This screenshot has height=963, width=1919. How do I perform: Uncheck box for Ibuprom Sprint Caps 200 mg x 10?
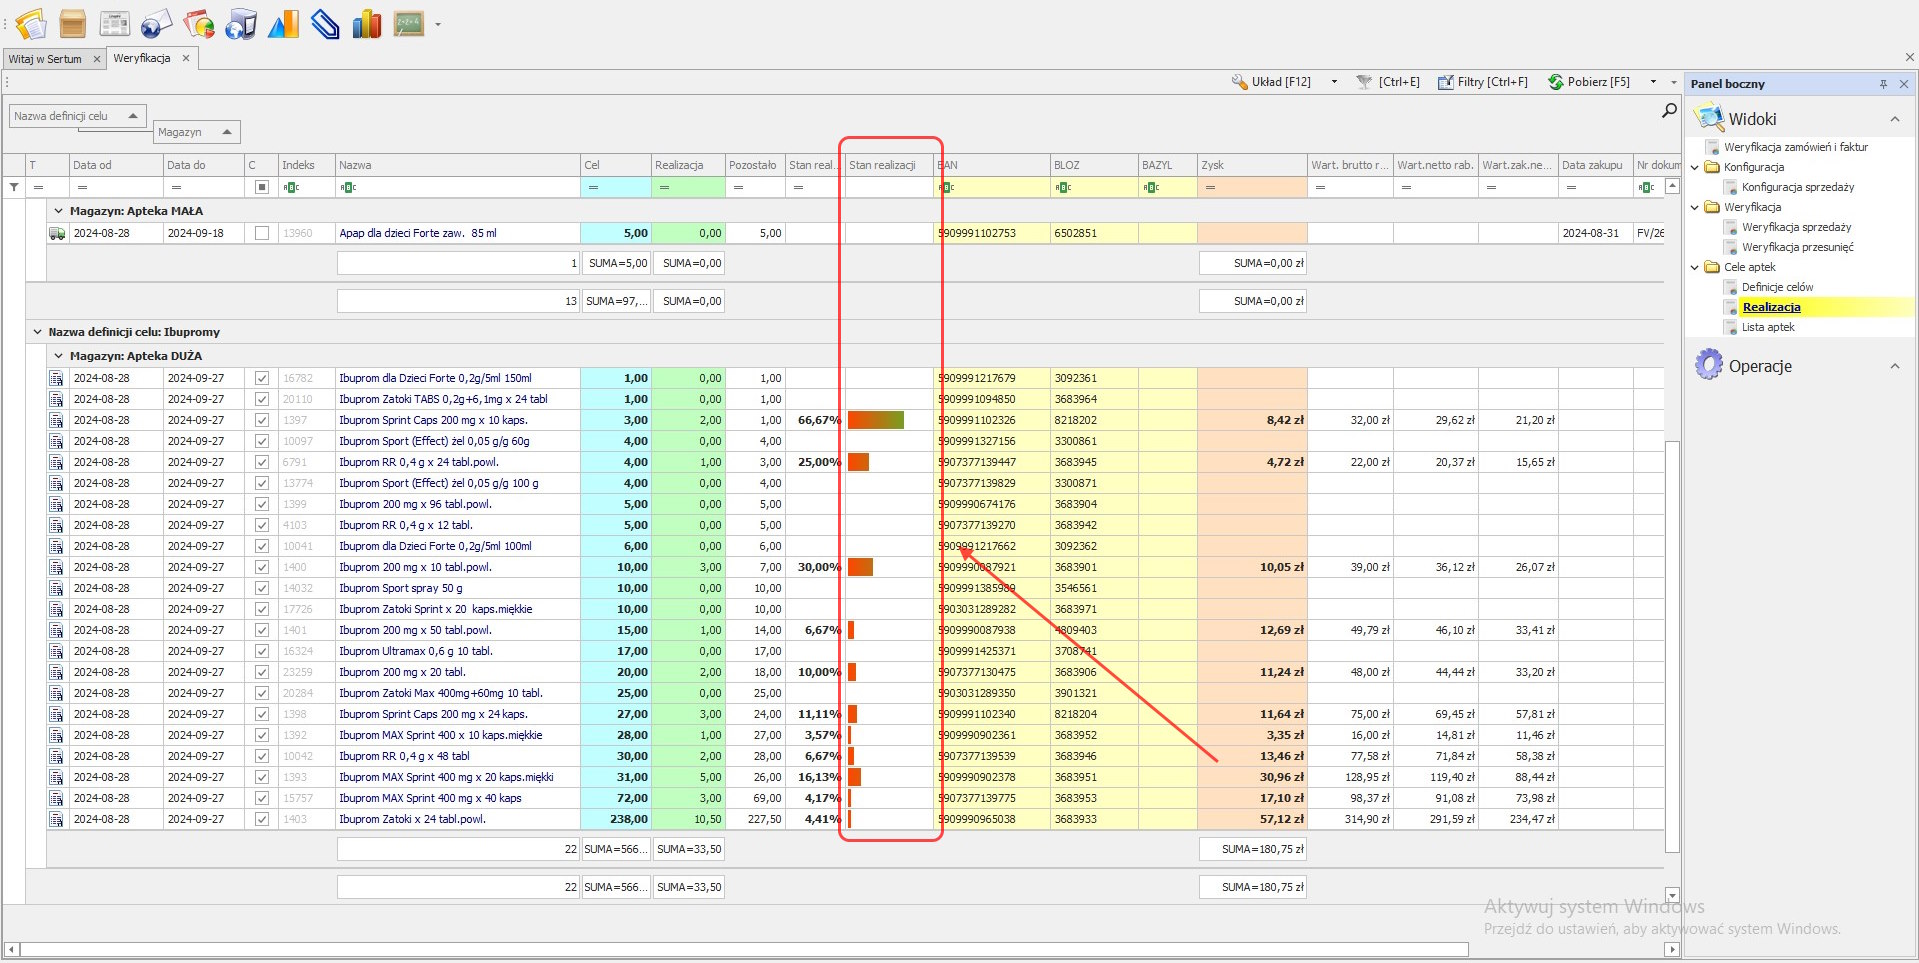pos(262,420)
